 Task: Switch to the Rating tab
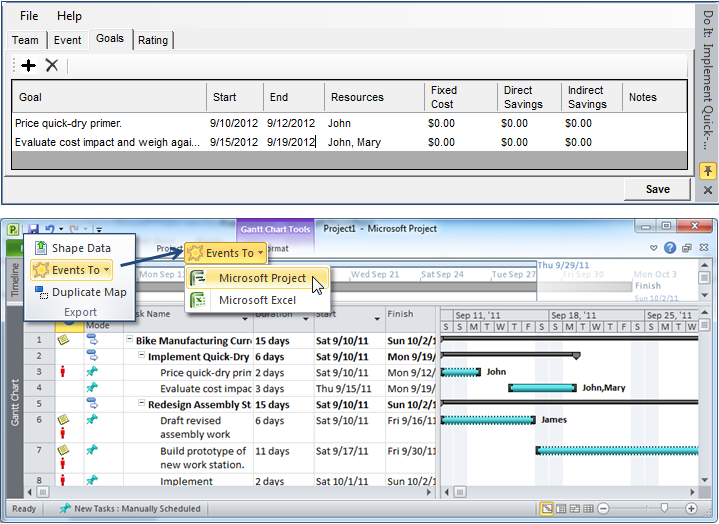tap(153, 40)
